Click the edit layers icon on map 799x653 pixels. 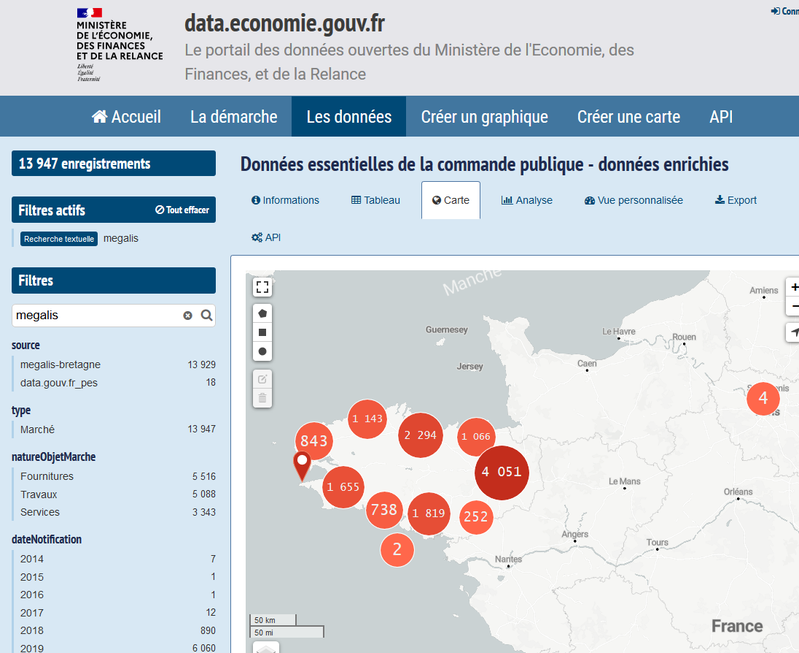[x=262, y=379]
